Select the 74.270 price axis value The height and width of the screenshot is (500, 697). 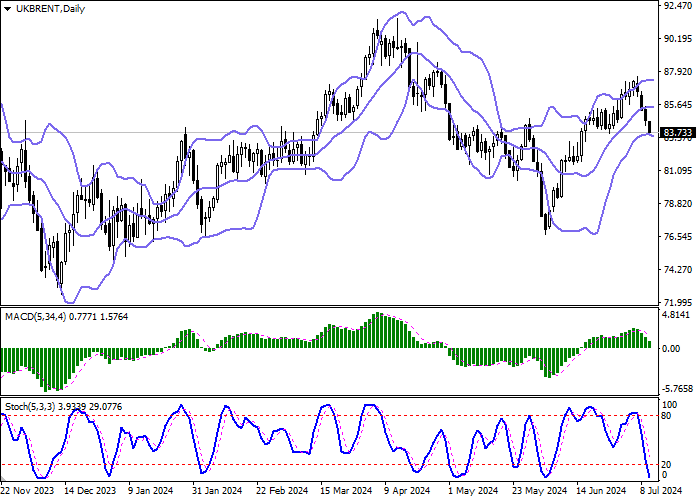pyautogui.click(x=677, y=269)
